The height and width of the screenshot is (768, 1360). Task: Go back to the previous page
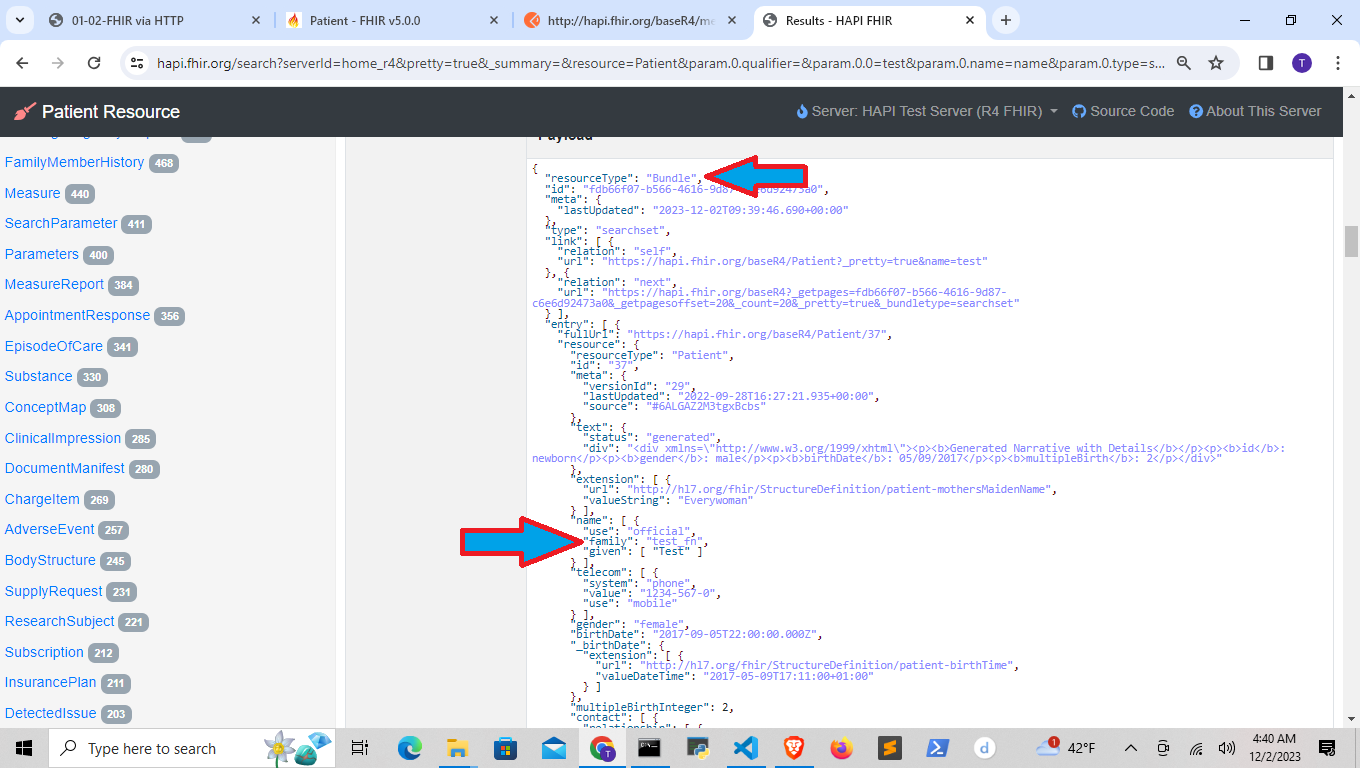pos(23,63)
